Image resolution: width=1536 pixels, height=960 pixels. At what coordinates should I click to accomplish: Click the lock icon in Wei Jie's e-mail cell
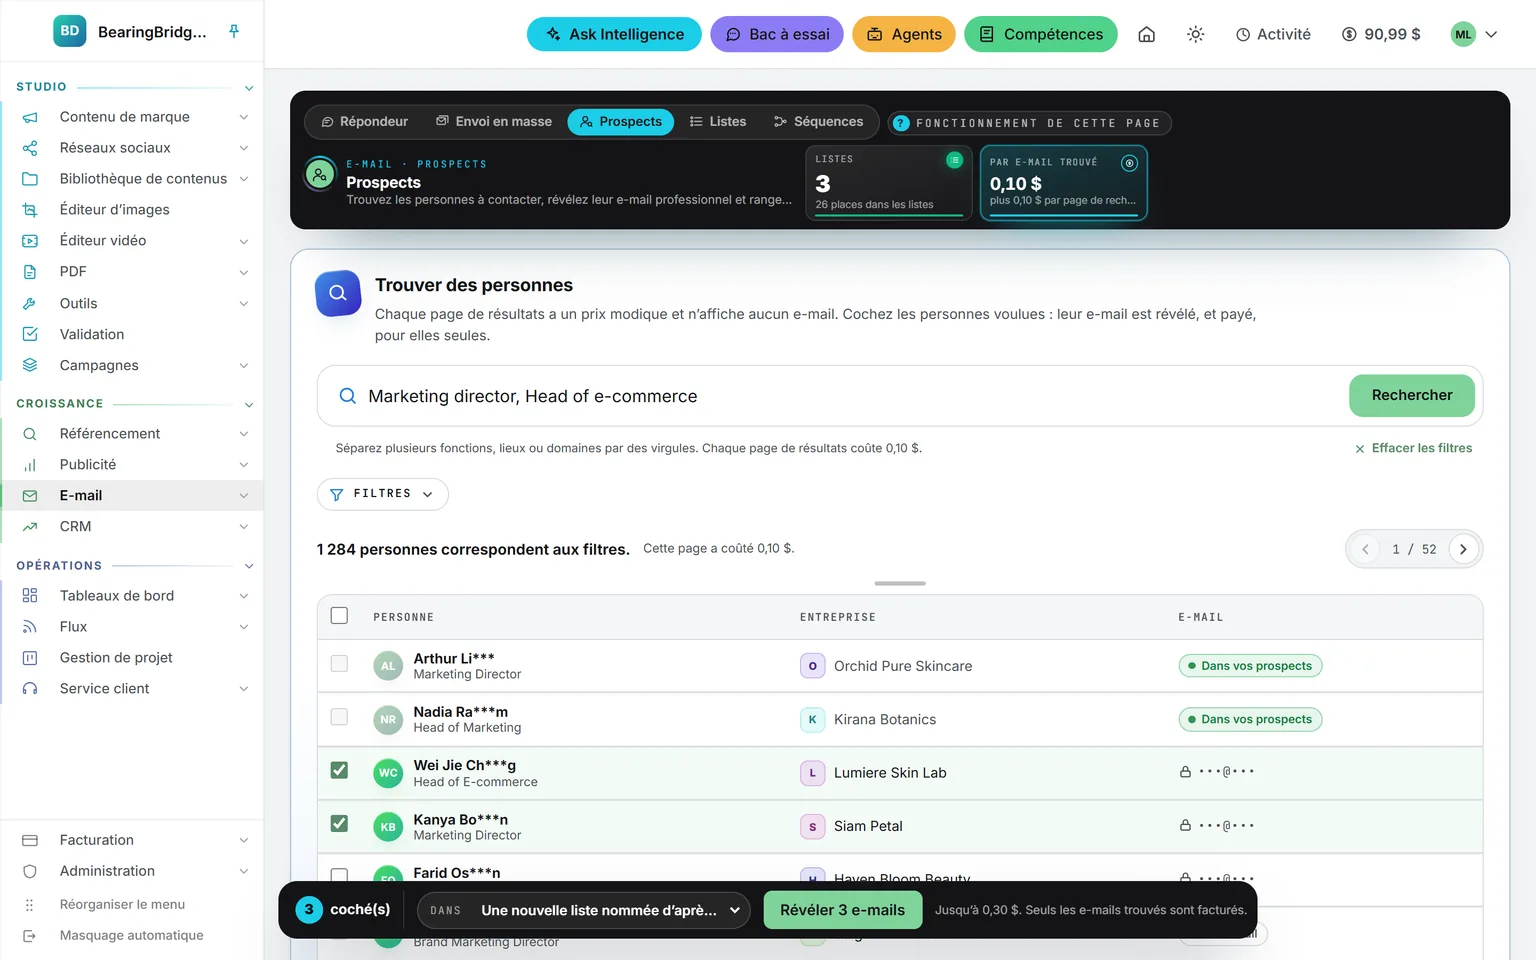pyautogui.click(x=1185, y=772)
